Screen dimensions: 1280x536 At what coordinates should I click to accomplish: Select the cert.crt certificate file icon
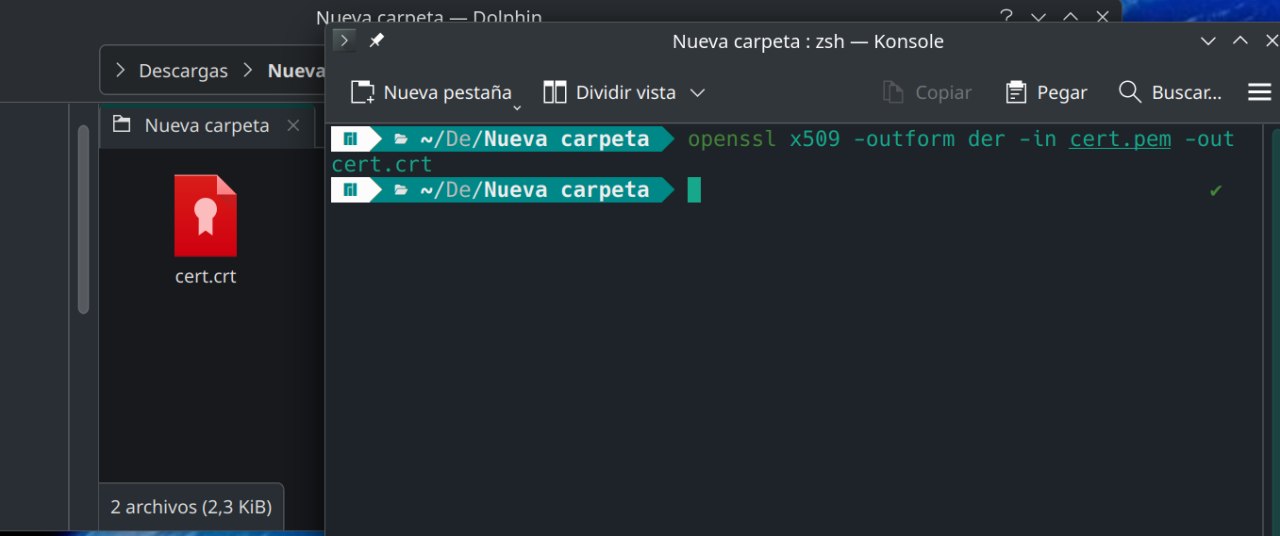(205, 216)
